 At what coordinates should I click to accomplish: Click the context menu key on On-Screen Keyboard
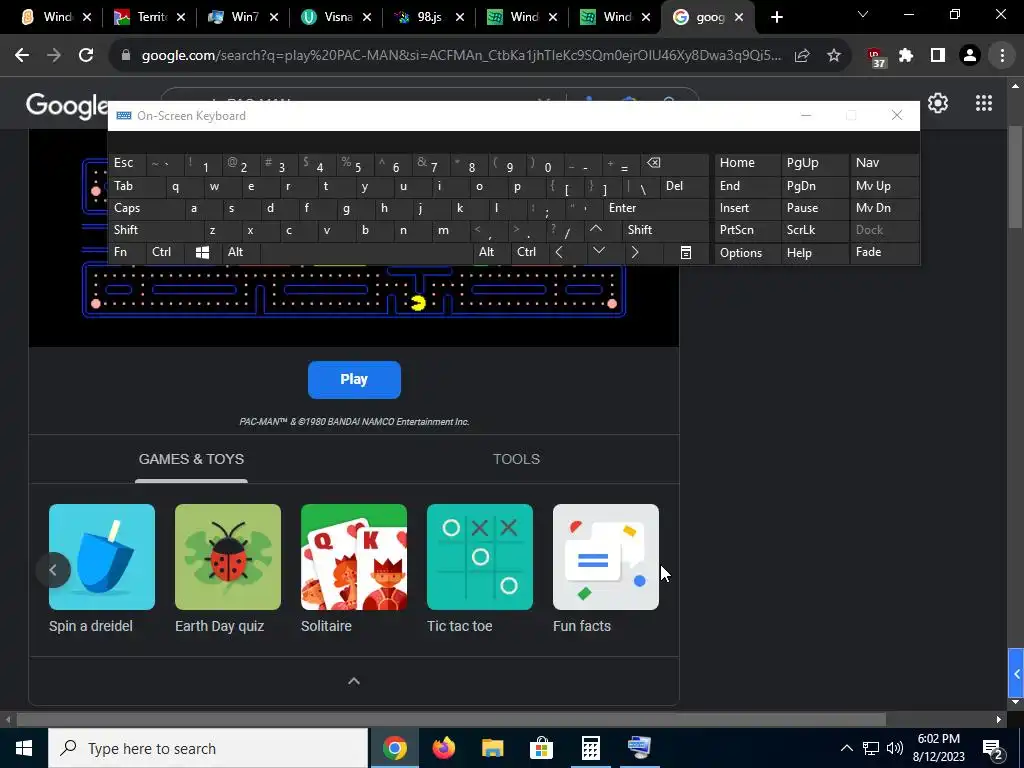click(686, 252)
